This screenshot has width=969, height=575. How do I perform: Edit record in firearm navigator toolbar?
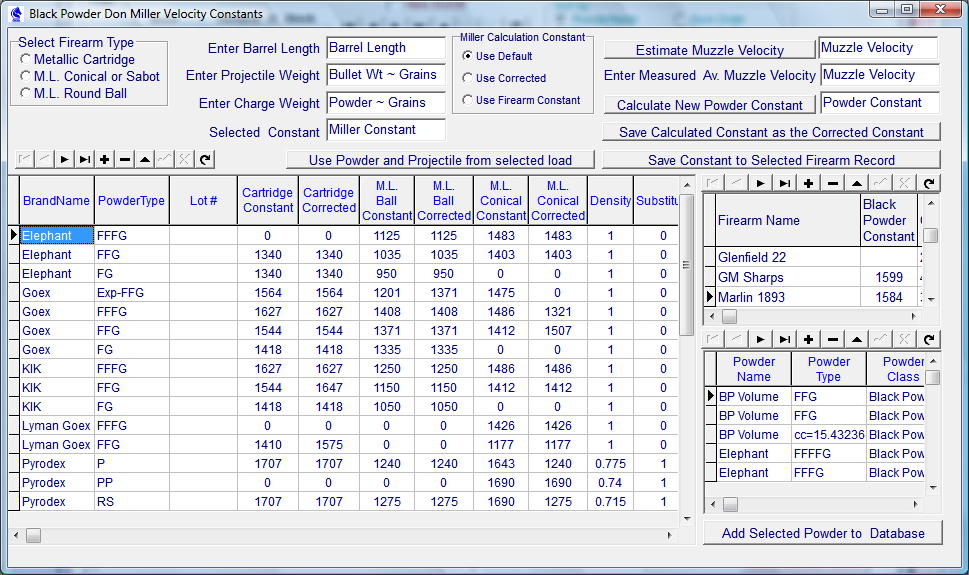[857, 183]
